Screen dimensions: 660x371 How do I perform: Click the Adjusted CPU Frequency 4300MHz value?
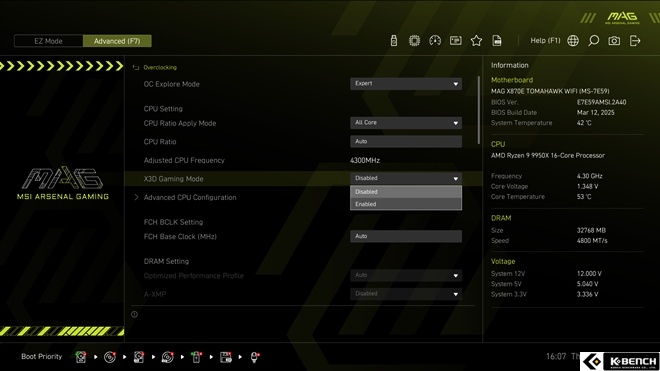point(365,160)
